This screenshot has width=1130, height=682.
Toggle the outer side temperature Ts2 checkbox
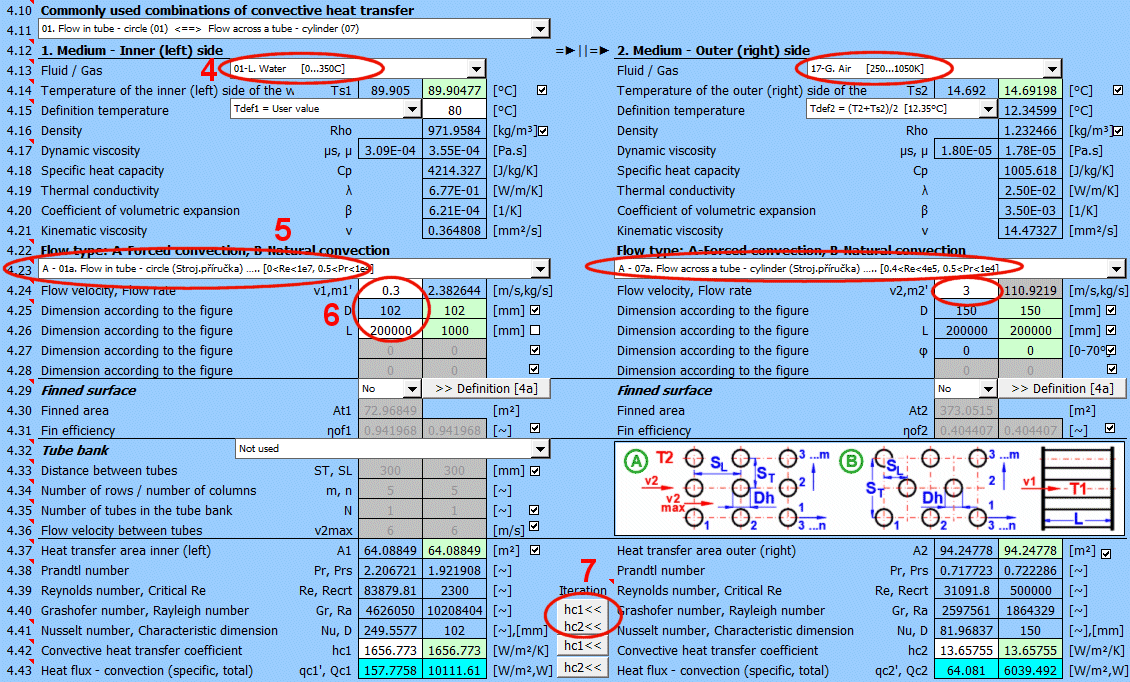click(x=1118, y=90)
